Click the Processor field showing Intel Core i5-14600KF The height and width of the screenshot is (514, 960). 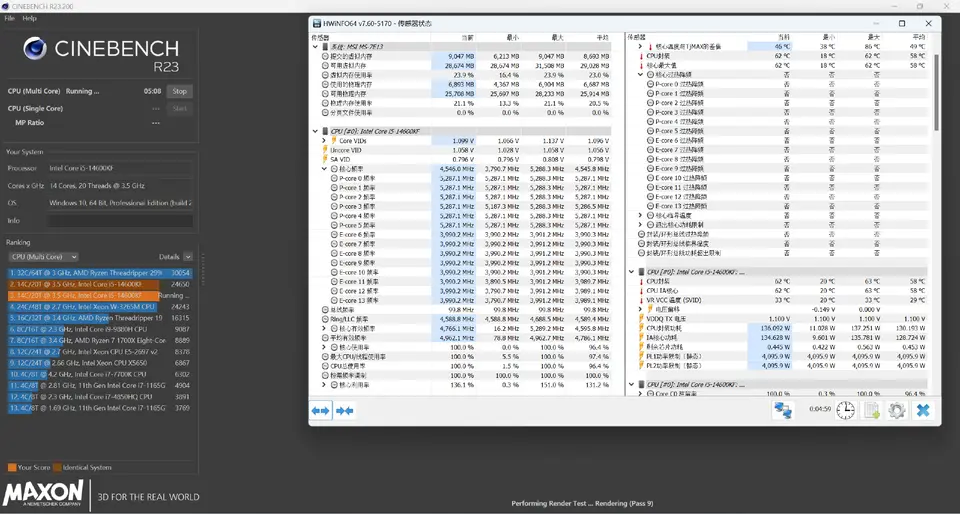tap(120, 168)
